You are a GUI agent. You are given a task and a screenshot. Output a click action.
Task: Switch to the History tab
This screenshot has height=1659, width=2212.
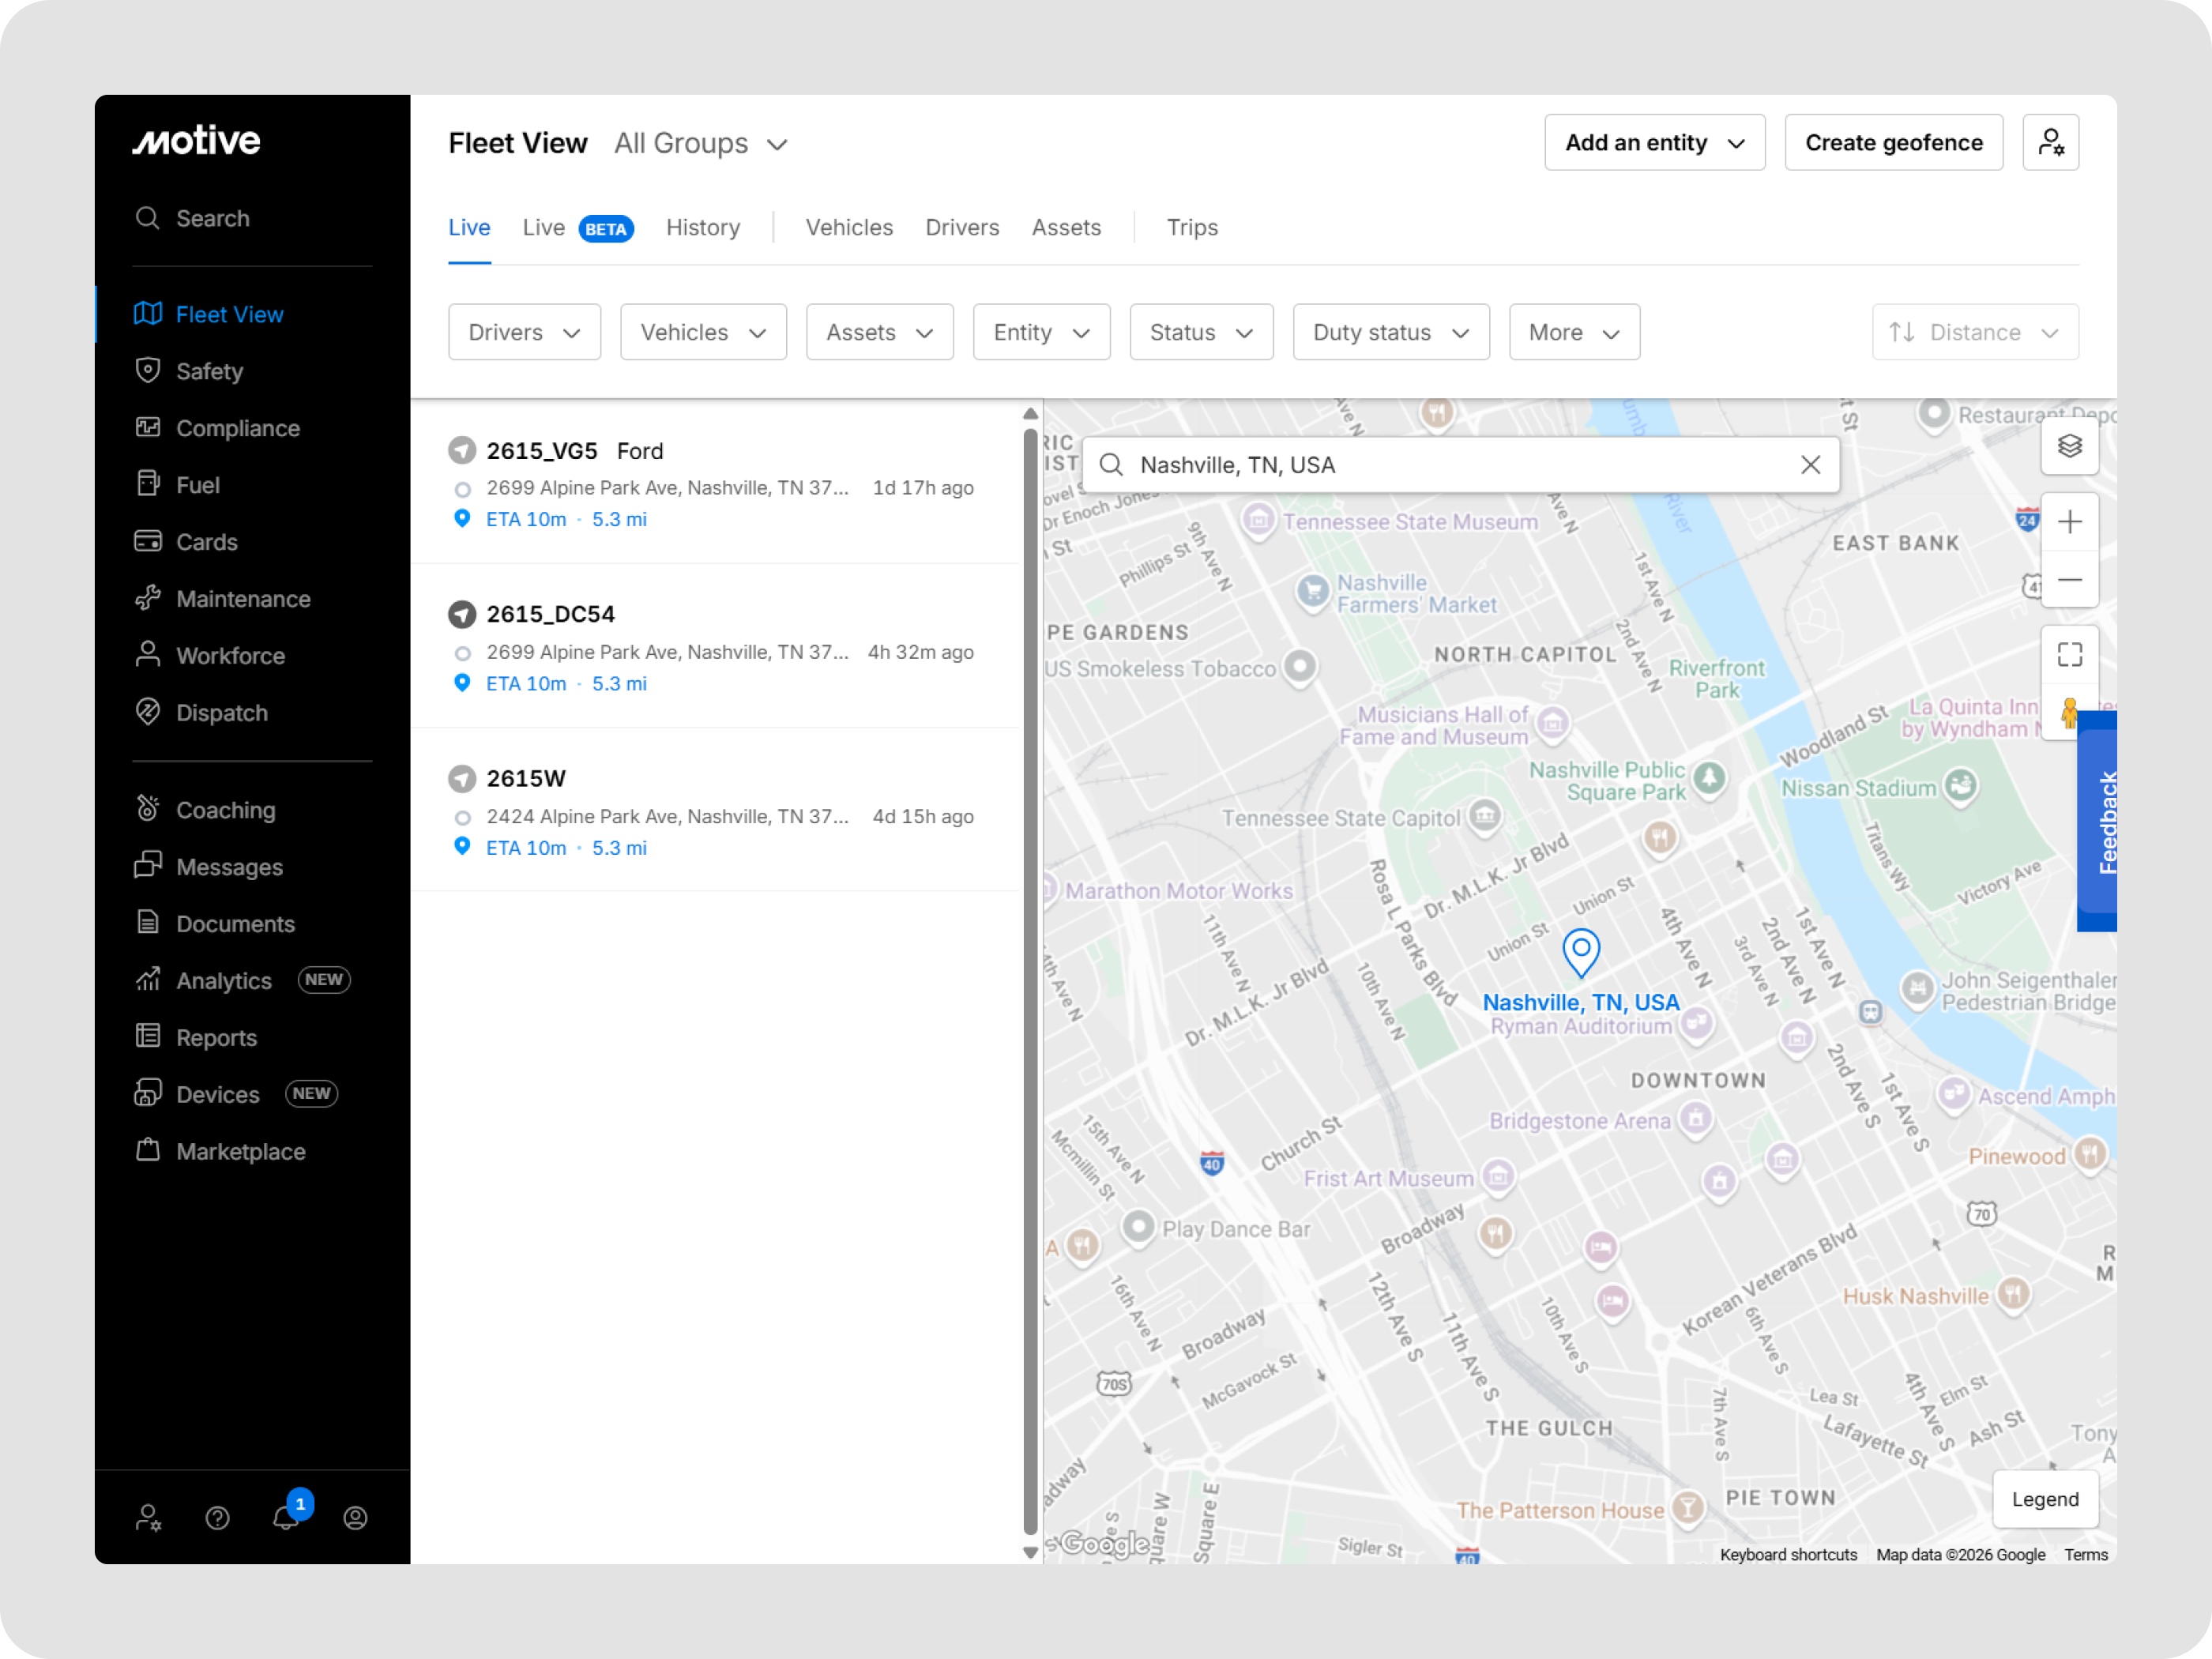point(703,228)
